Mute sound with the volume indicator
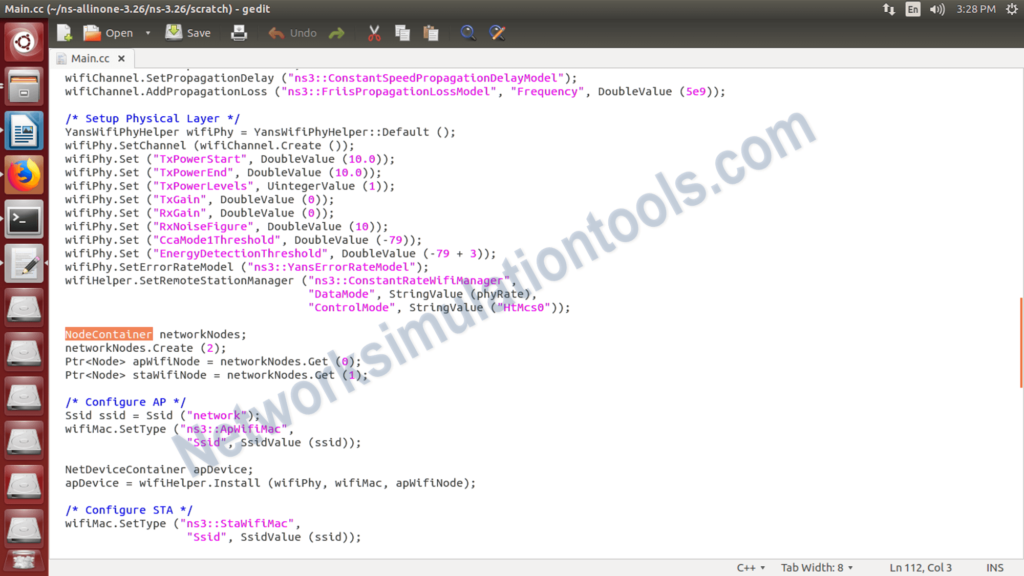The height and width of the screenshot is (576, 1024). tap(937, 9)
